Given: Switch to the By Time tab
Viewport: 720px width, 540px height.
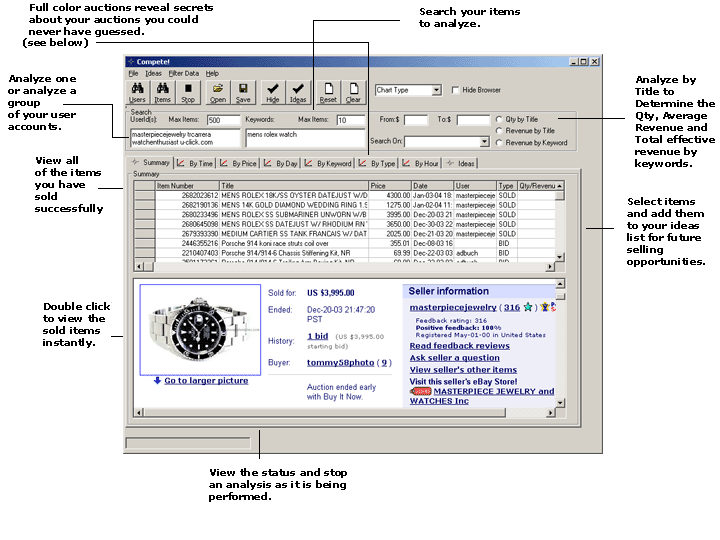Looking at the screenshot, I should coord(195,163).
